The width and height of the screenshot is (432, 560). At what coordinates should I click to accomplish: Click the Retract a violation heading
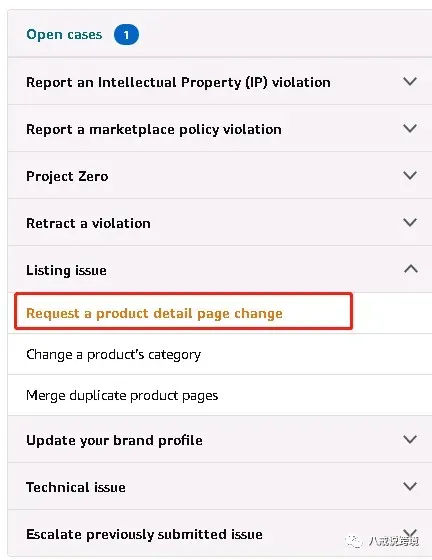[x=88, y=224]
